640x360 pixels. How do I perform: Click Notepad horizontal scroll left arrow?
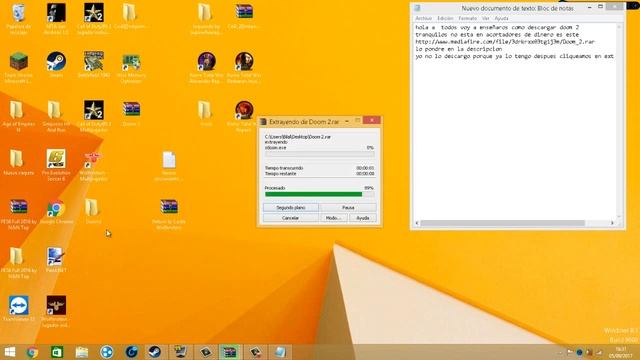417,223
